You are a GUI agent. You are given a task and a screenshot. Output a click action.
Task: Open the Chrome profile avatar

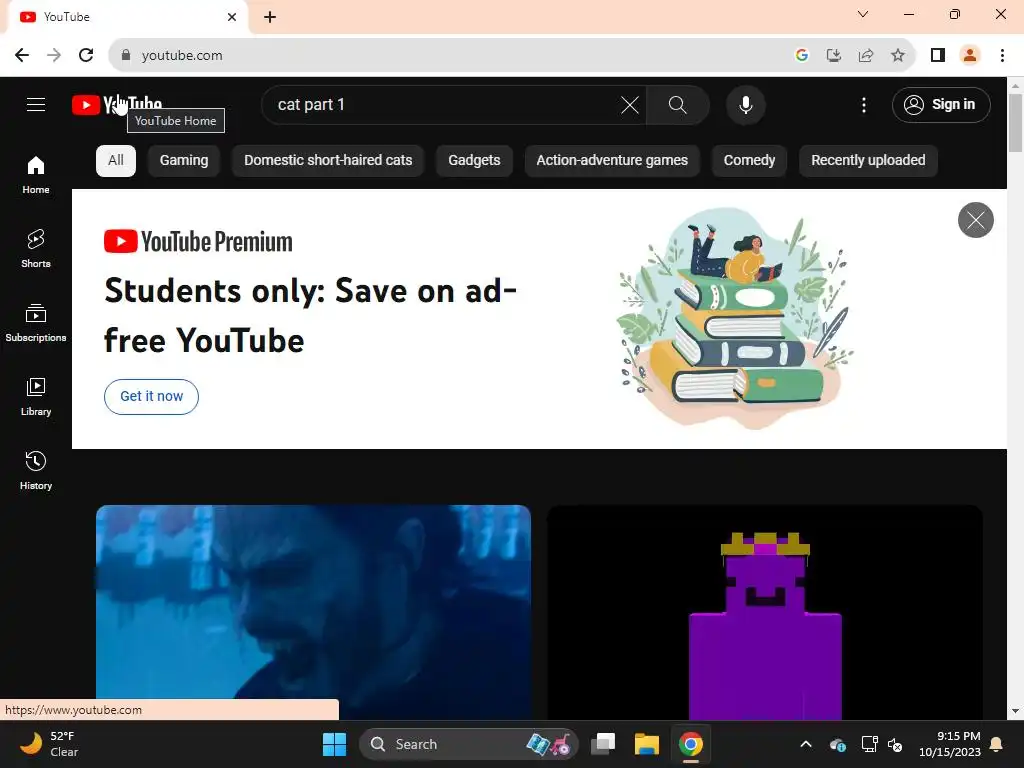pos(970,56)
